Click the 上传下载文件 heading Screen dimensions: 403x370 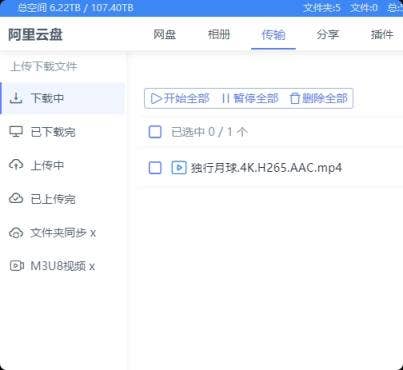point(44,66)
